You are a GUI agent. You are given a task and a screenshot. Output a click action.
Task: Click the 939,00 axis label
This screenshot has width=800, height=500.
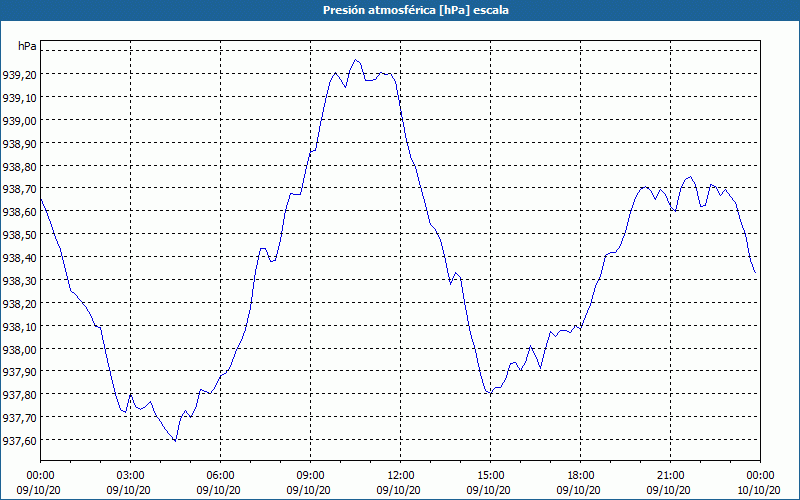[19, 121]
